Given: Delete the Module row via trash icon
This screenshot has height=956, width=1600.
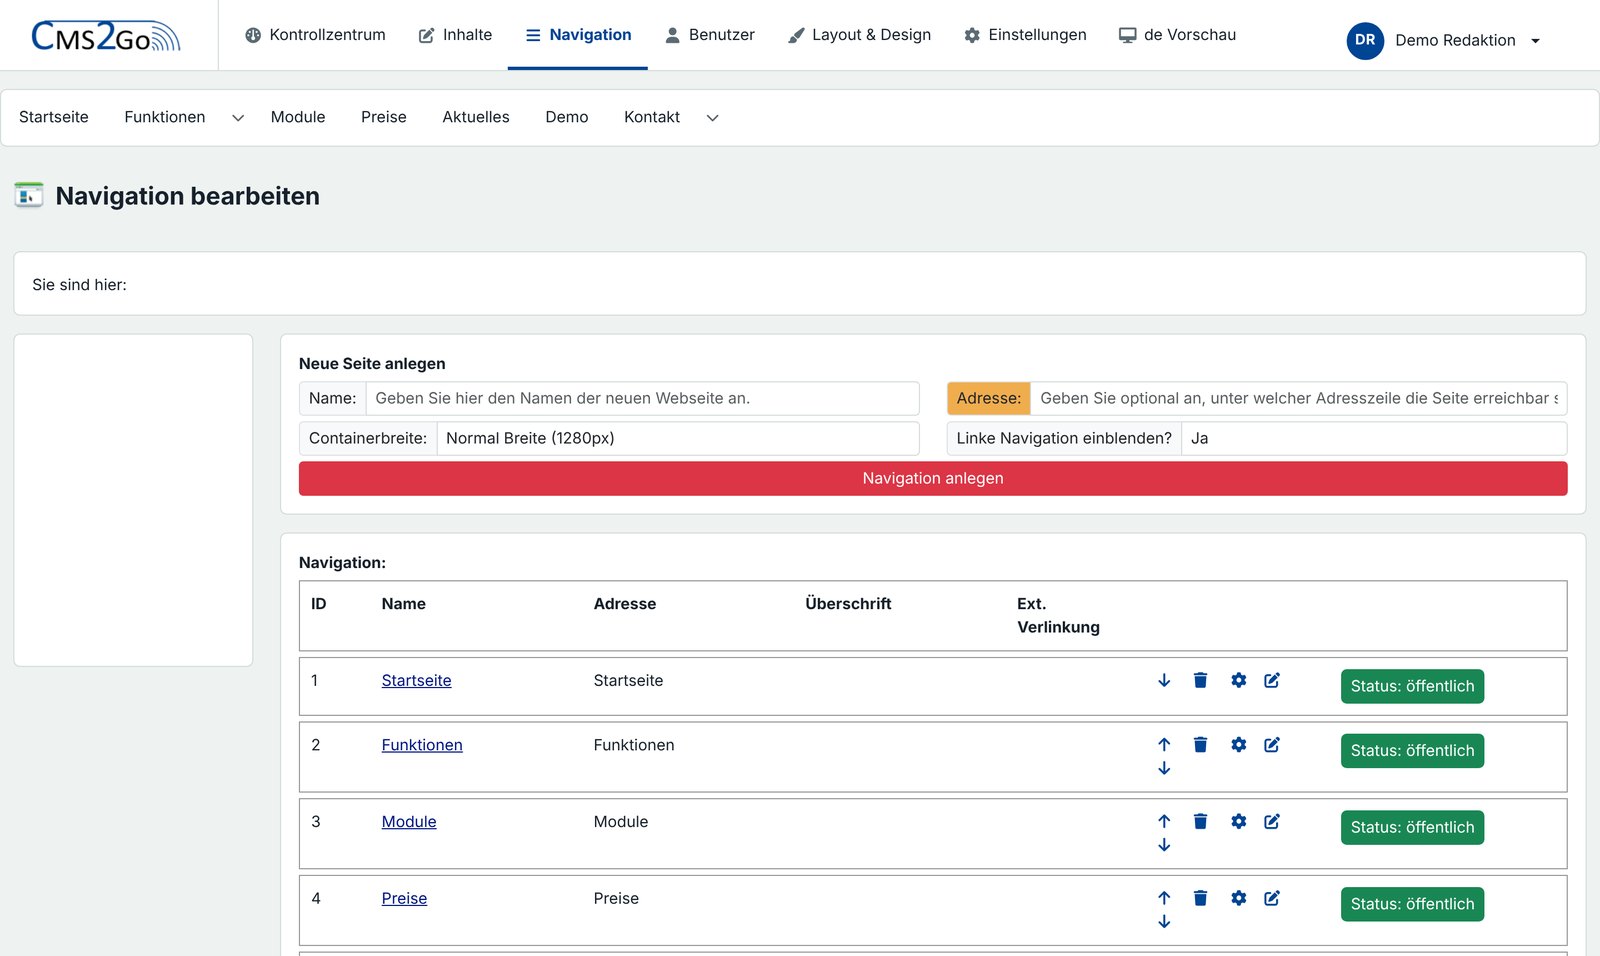Looking at the screenshot, I should [1200, 821].
